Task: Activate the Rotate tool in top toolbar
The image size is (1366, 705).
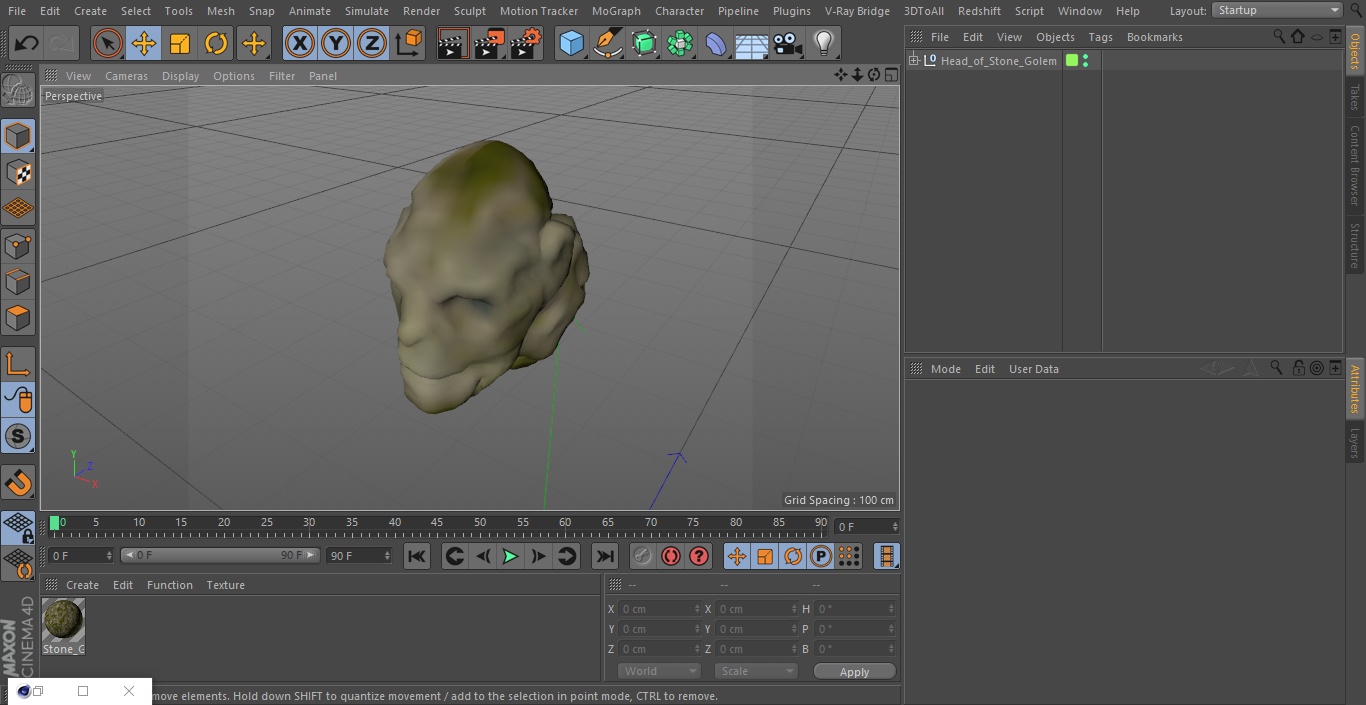Action: tap(216, 43)
